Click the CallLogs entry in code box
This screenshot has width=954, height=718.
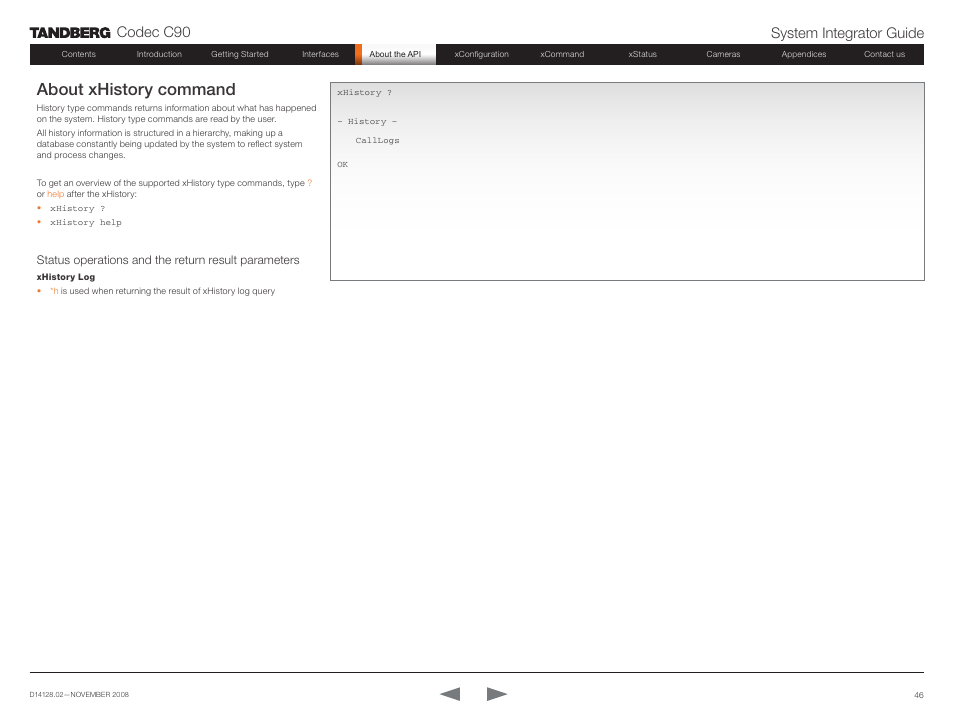pyautogui.click(x=377, y=141)
